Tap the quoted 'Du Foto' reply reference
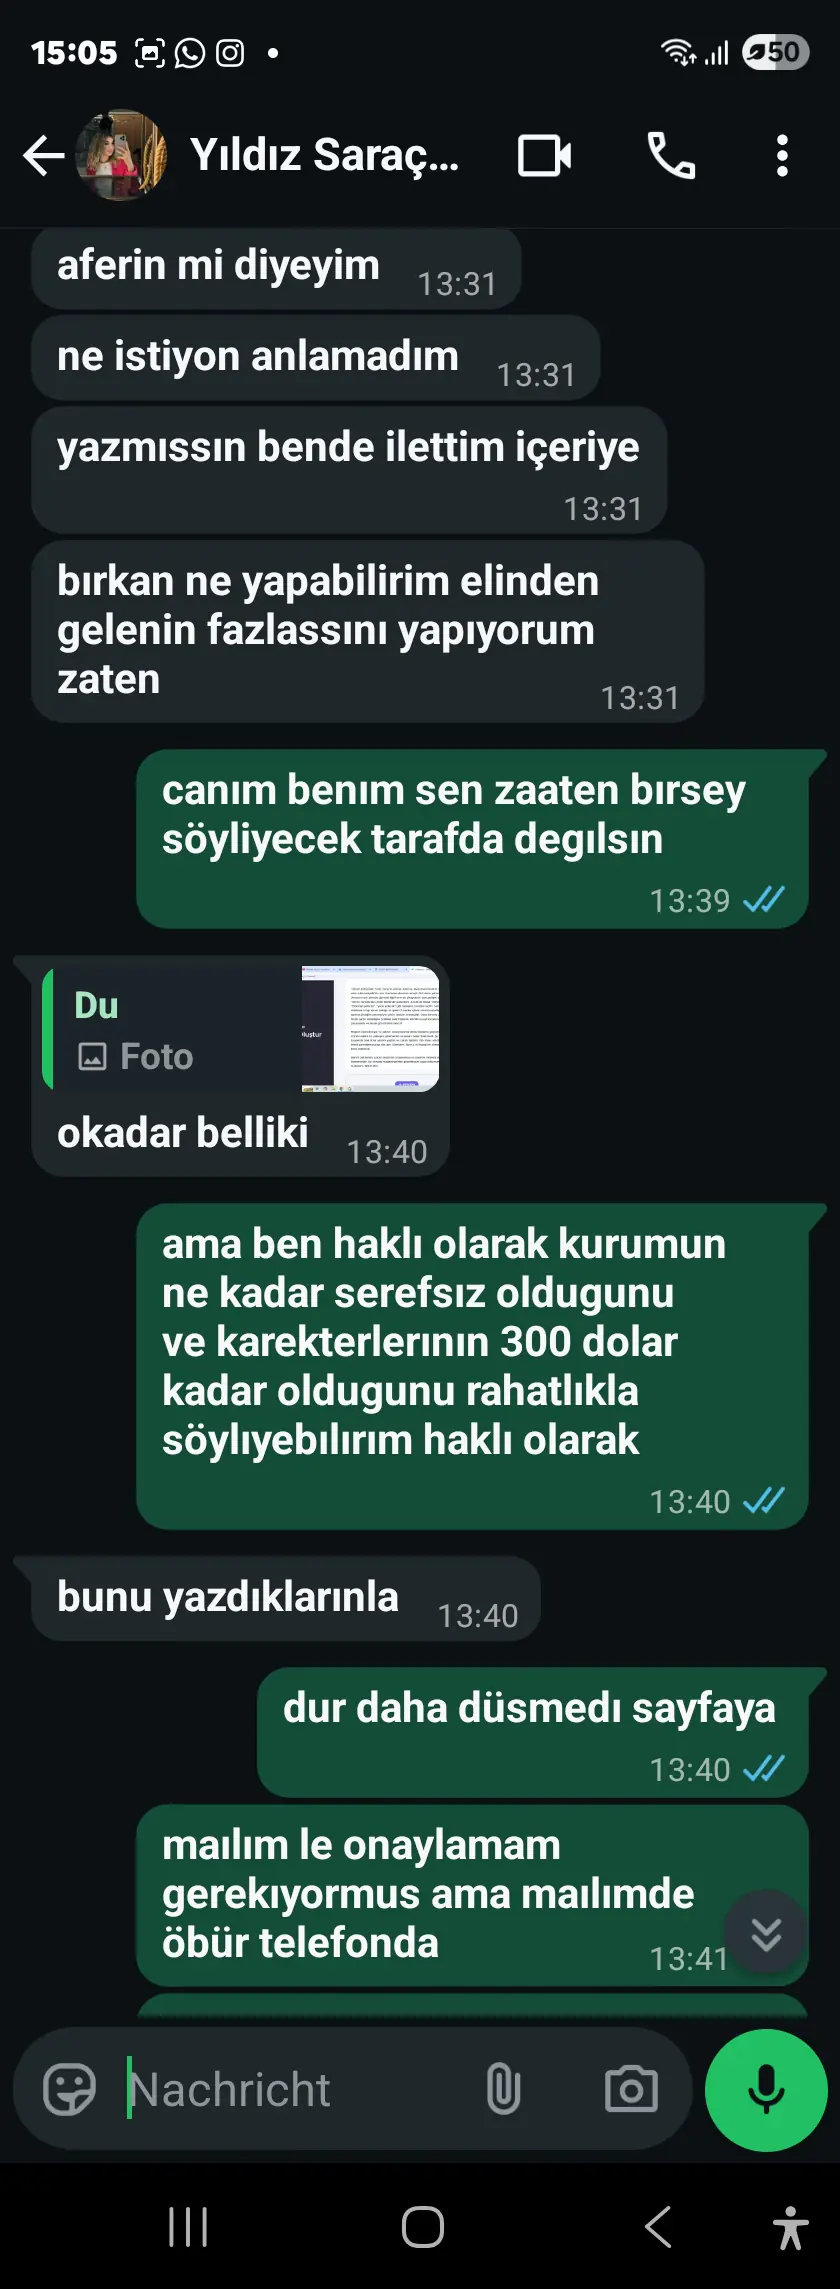This screenshot has width=840, height=2289. pos(241,1028)
